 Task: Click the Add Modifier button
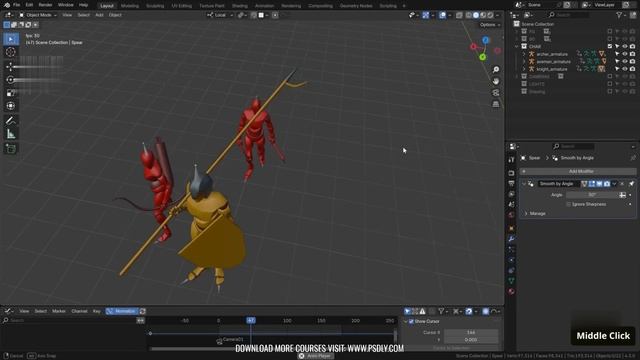[578, 171]
